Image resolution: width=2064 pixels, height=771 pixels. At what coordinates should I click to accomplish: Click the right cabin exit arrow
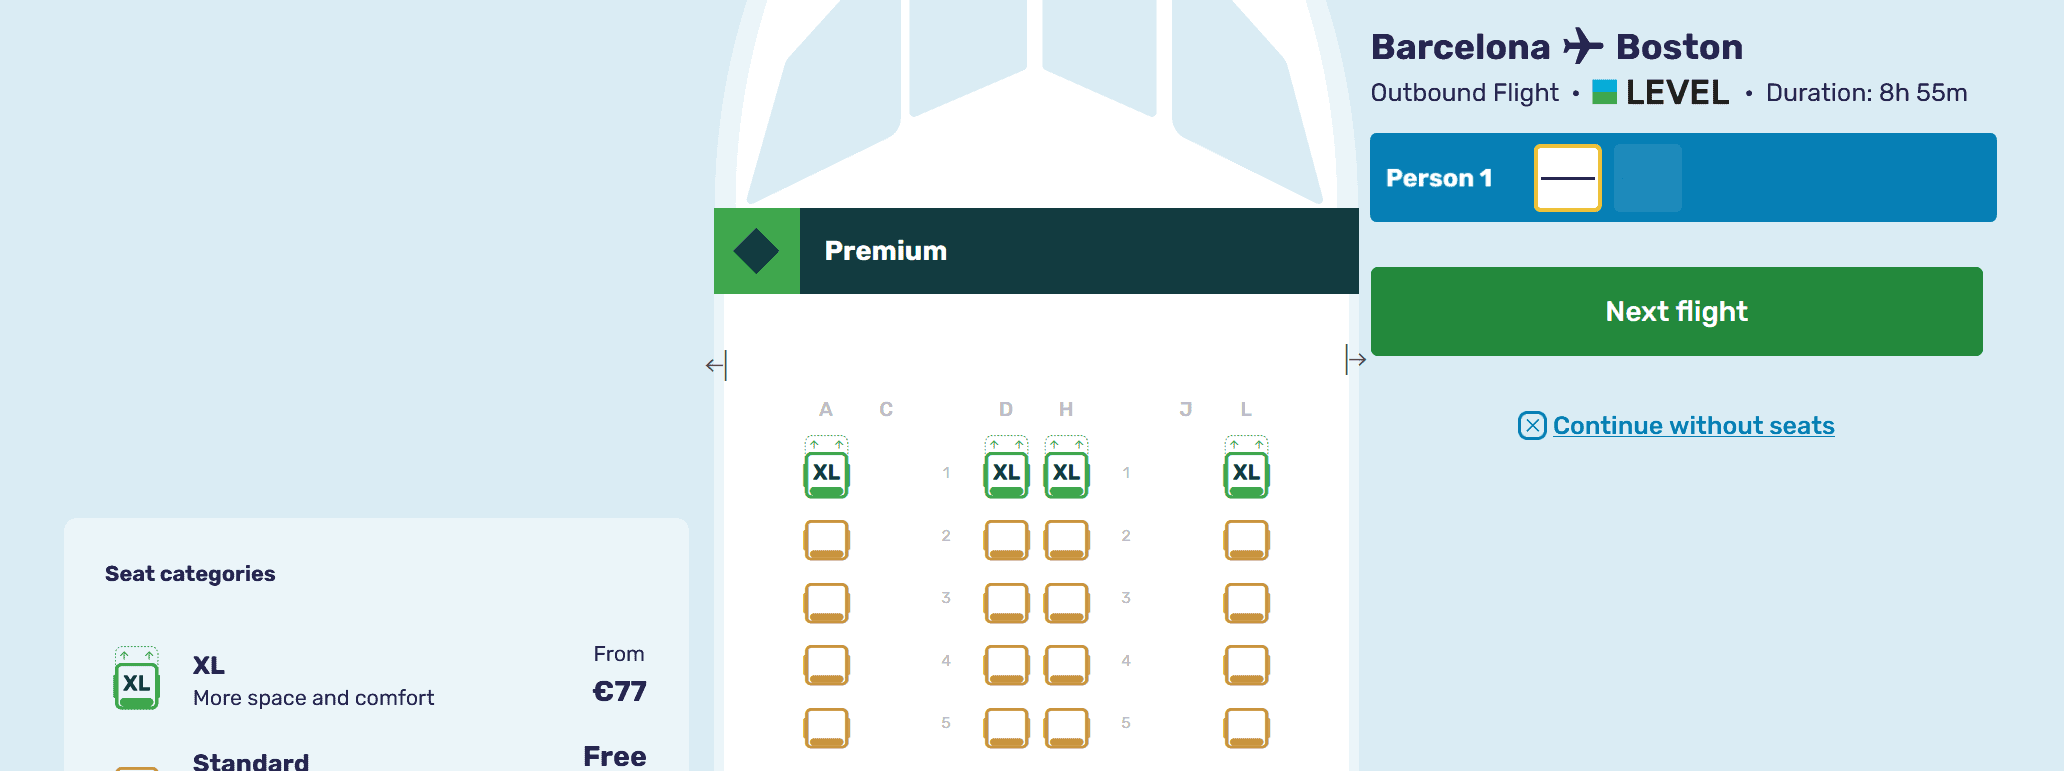pos(1355,359)
